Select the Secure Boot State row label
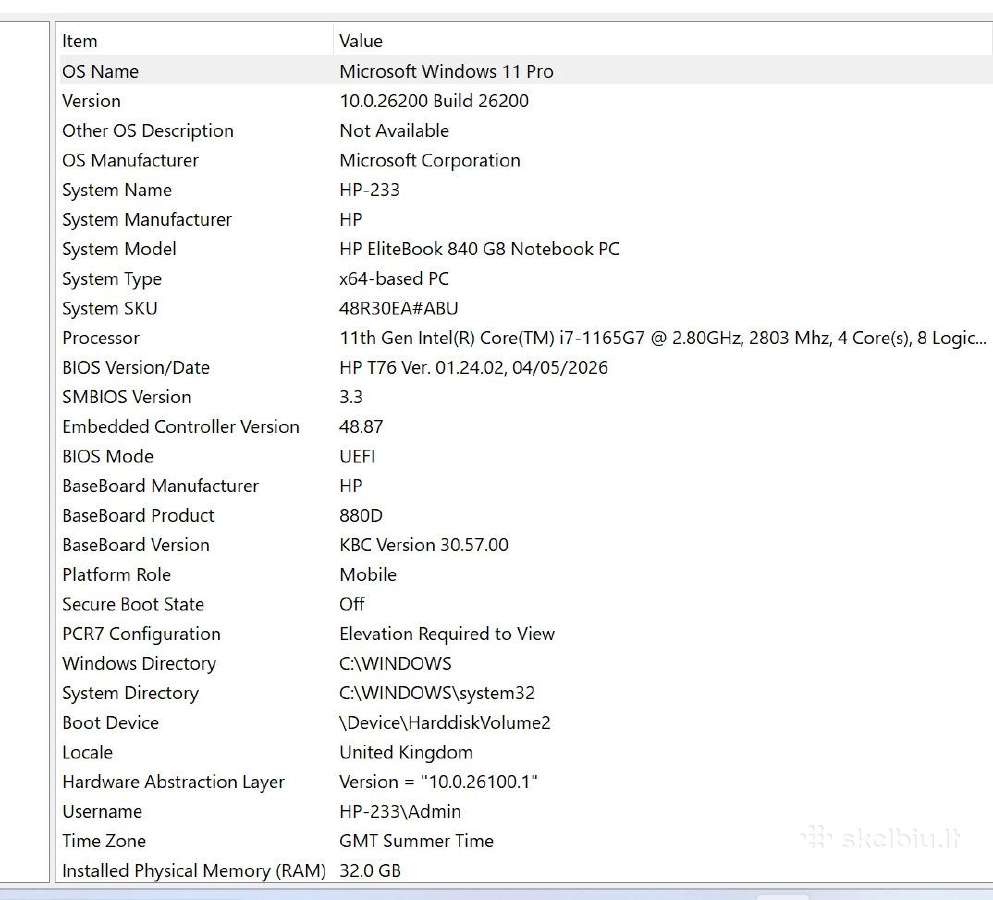 pyautogui.click(x=133, y=604)
